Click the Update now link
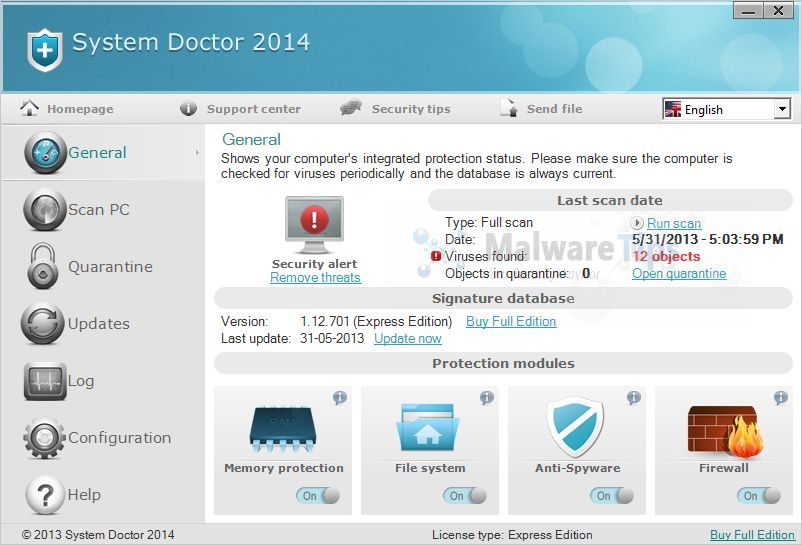 [408, 338]
